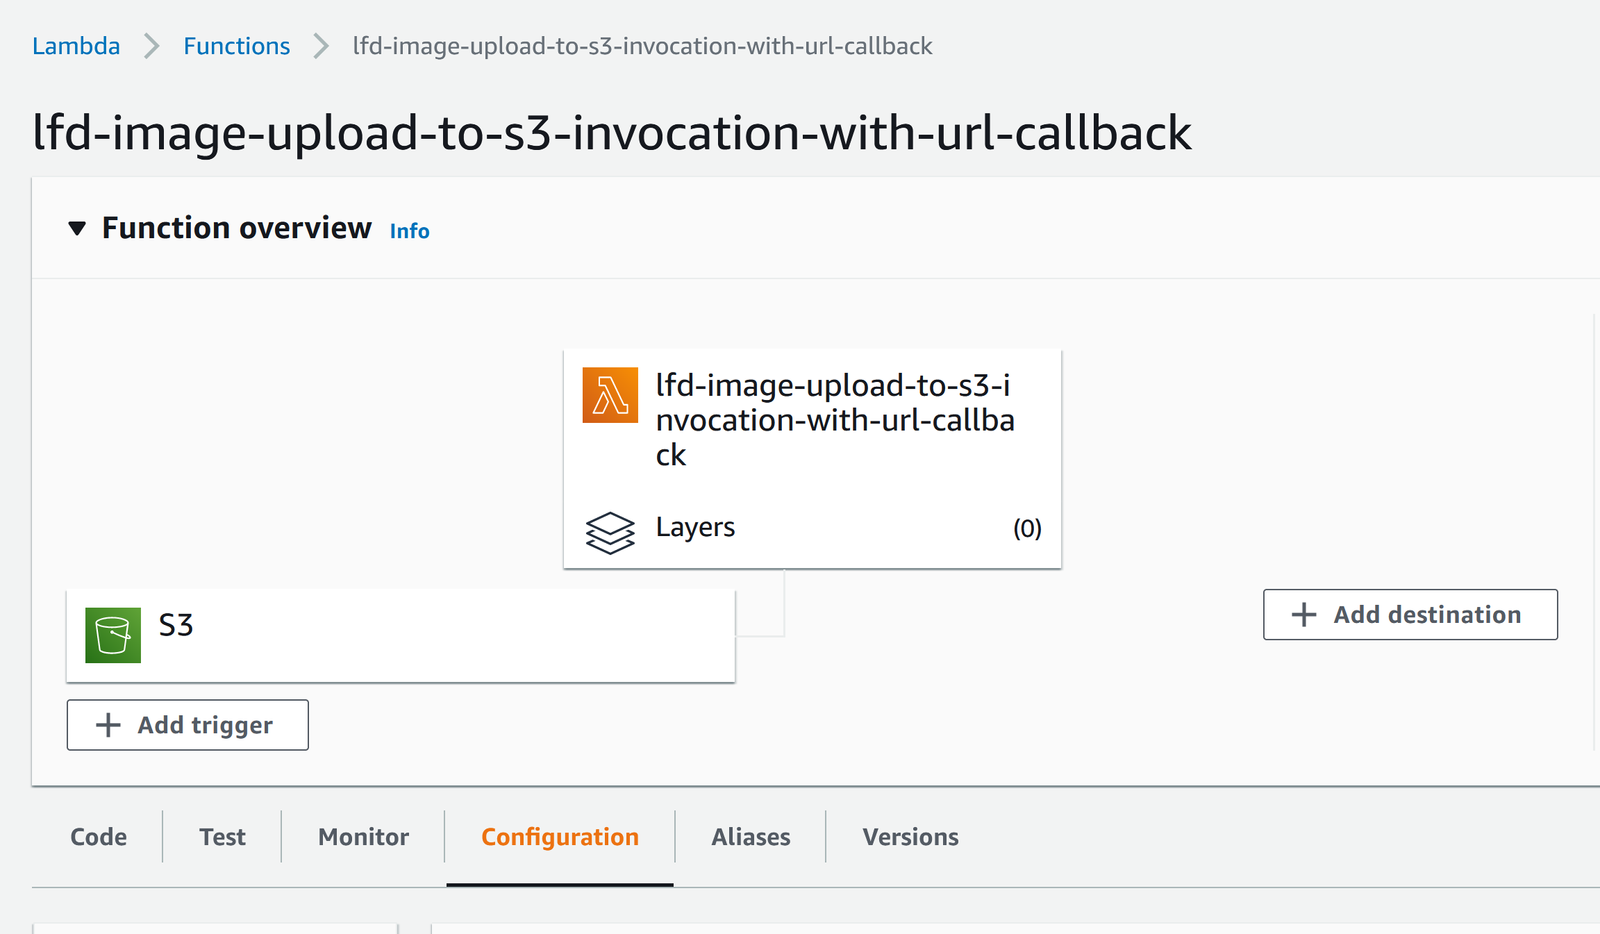This screenshot has width=1600, height=934.
Task: Open the Test tab
Action: pos(222,837)
